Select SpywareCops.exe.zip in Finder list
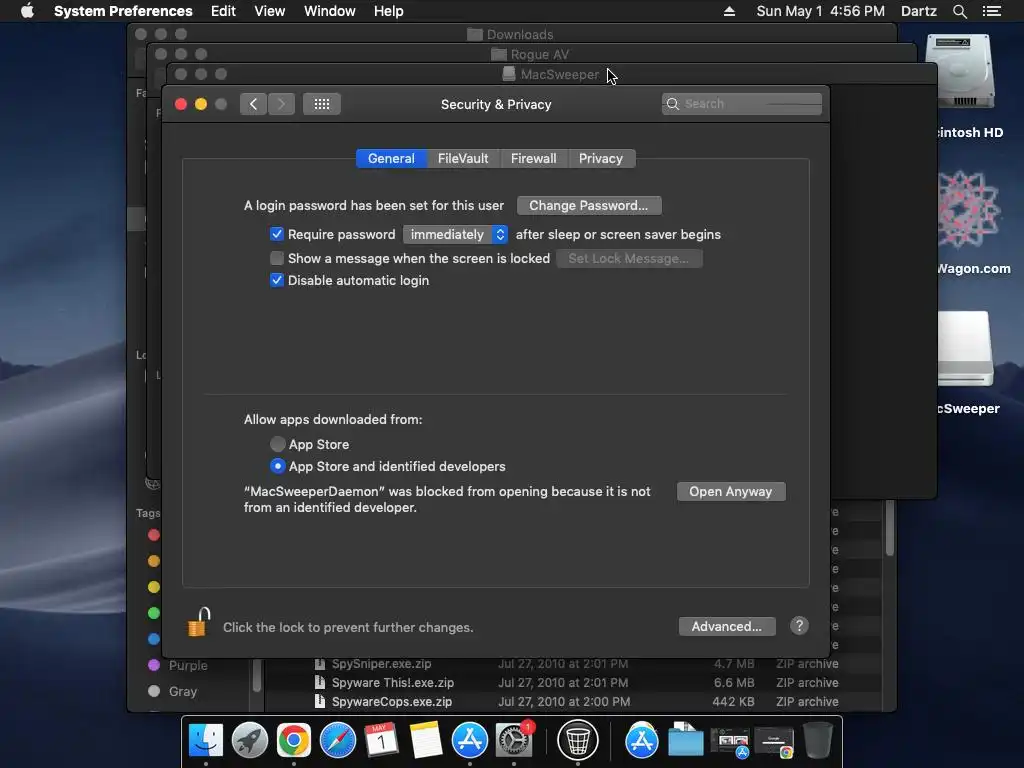 pos(392,701)
